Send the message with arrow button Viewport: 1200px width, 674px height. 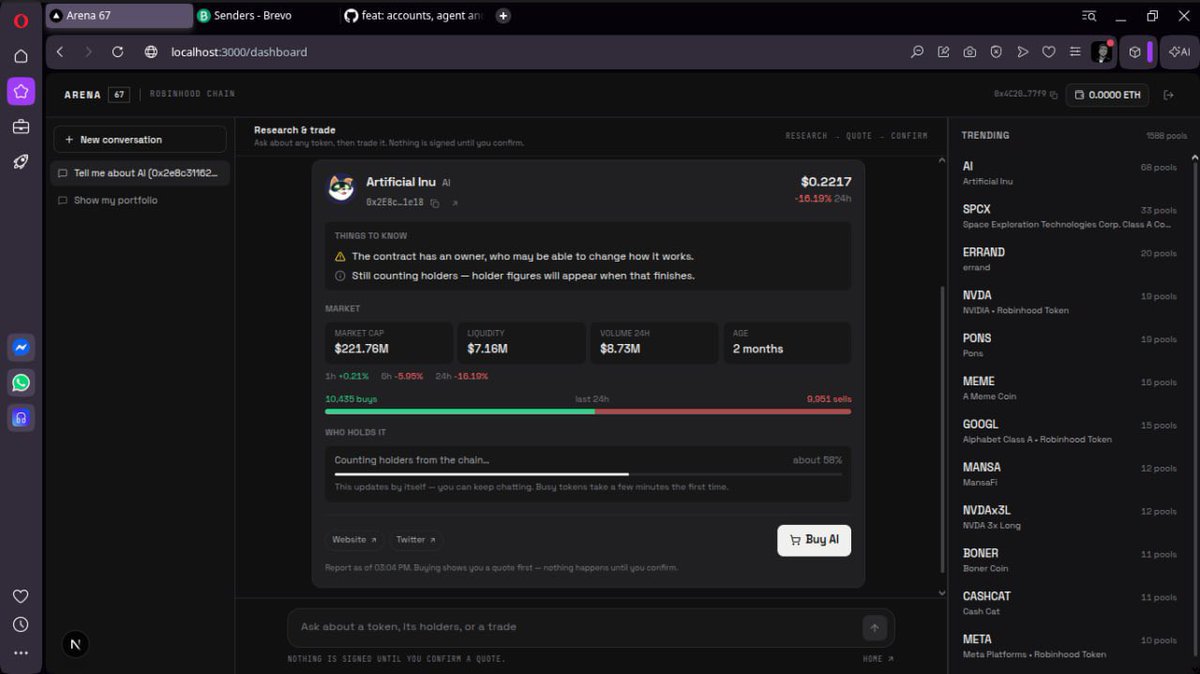point(874,628)
